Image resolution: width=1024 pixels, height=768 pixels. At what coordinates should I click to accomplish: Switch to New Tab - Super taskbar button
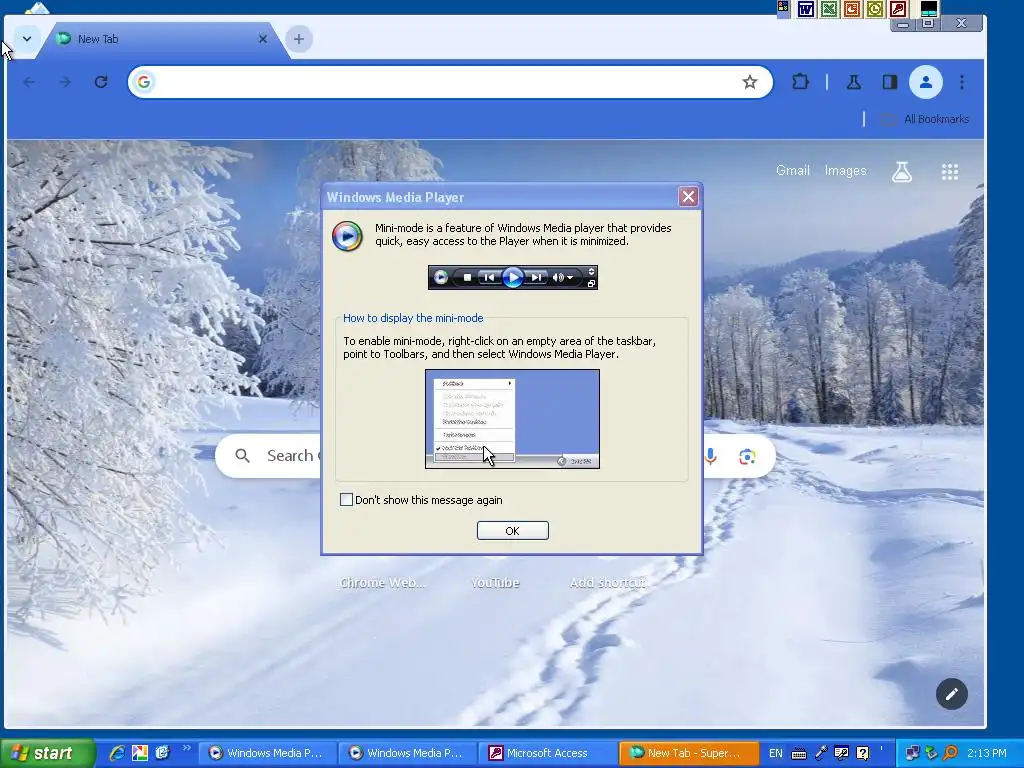click(687, 753)
